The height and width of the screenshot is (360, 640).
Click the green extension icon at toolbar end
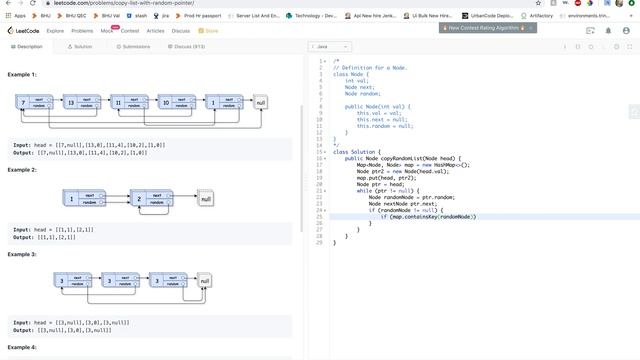tap(631, 3)
